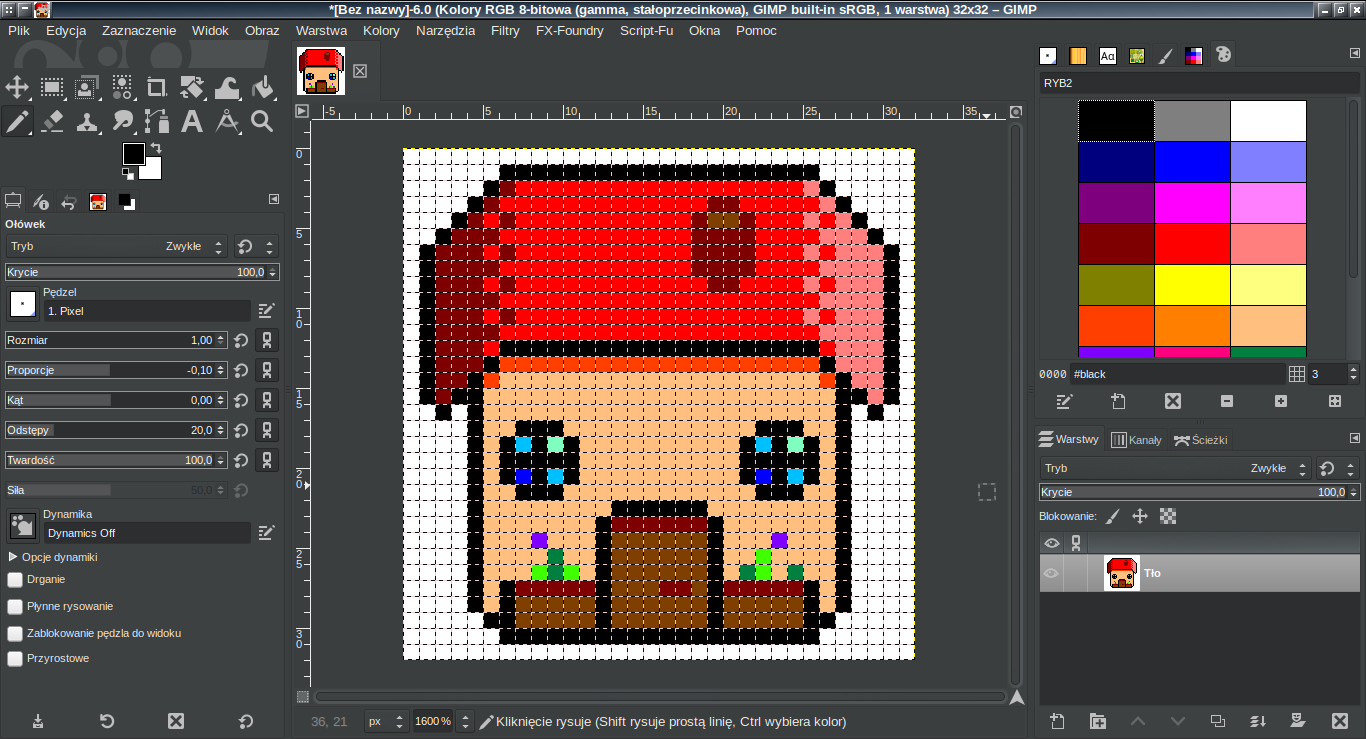
Task: Zoom out palette view with minus
Action: [x=1227, y=401]
